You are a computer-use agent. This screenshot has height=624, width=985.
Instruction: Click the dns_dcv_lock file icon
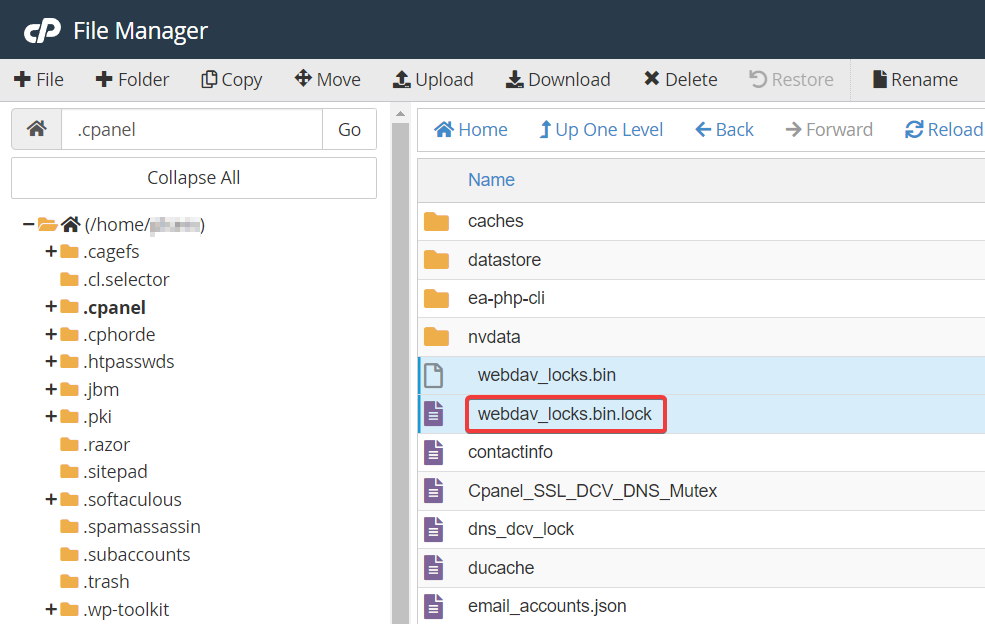(433, 529)
